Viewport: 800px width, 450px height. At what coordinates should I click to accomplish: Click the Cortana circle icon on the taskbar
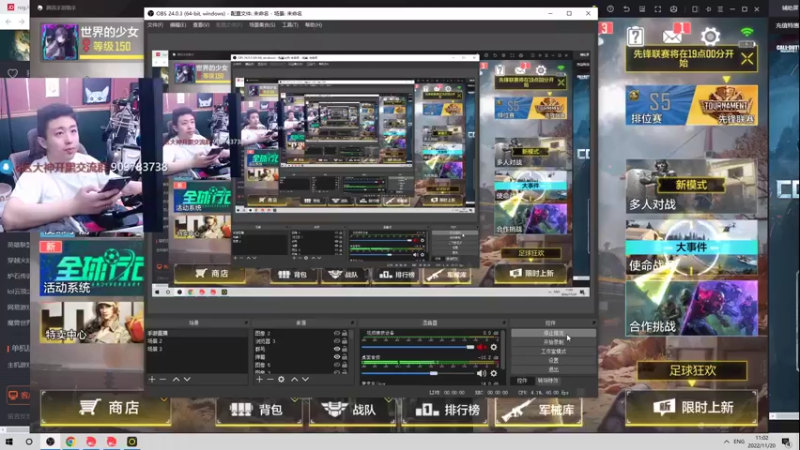click(x=29, y=441)
